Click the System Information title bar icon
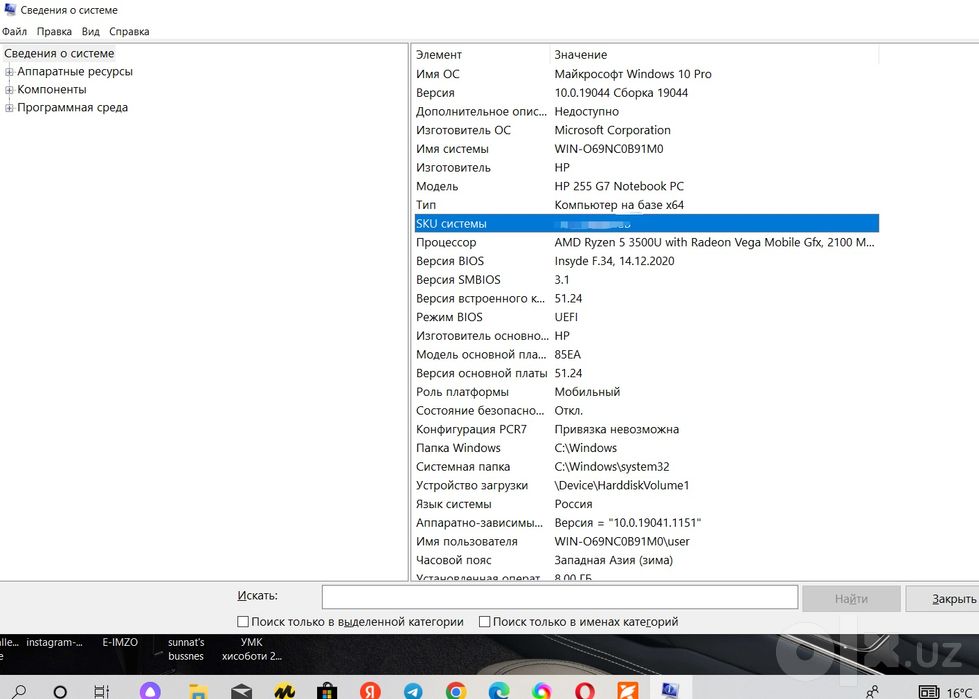The width and height of the screenshot is (979, 699). coord(9,9)
